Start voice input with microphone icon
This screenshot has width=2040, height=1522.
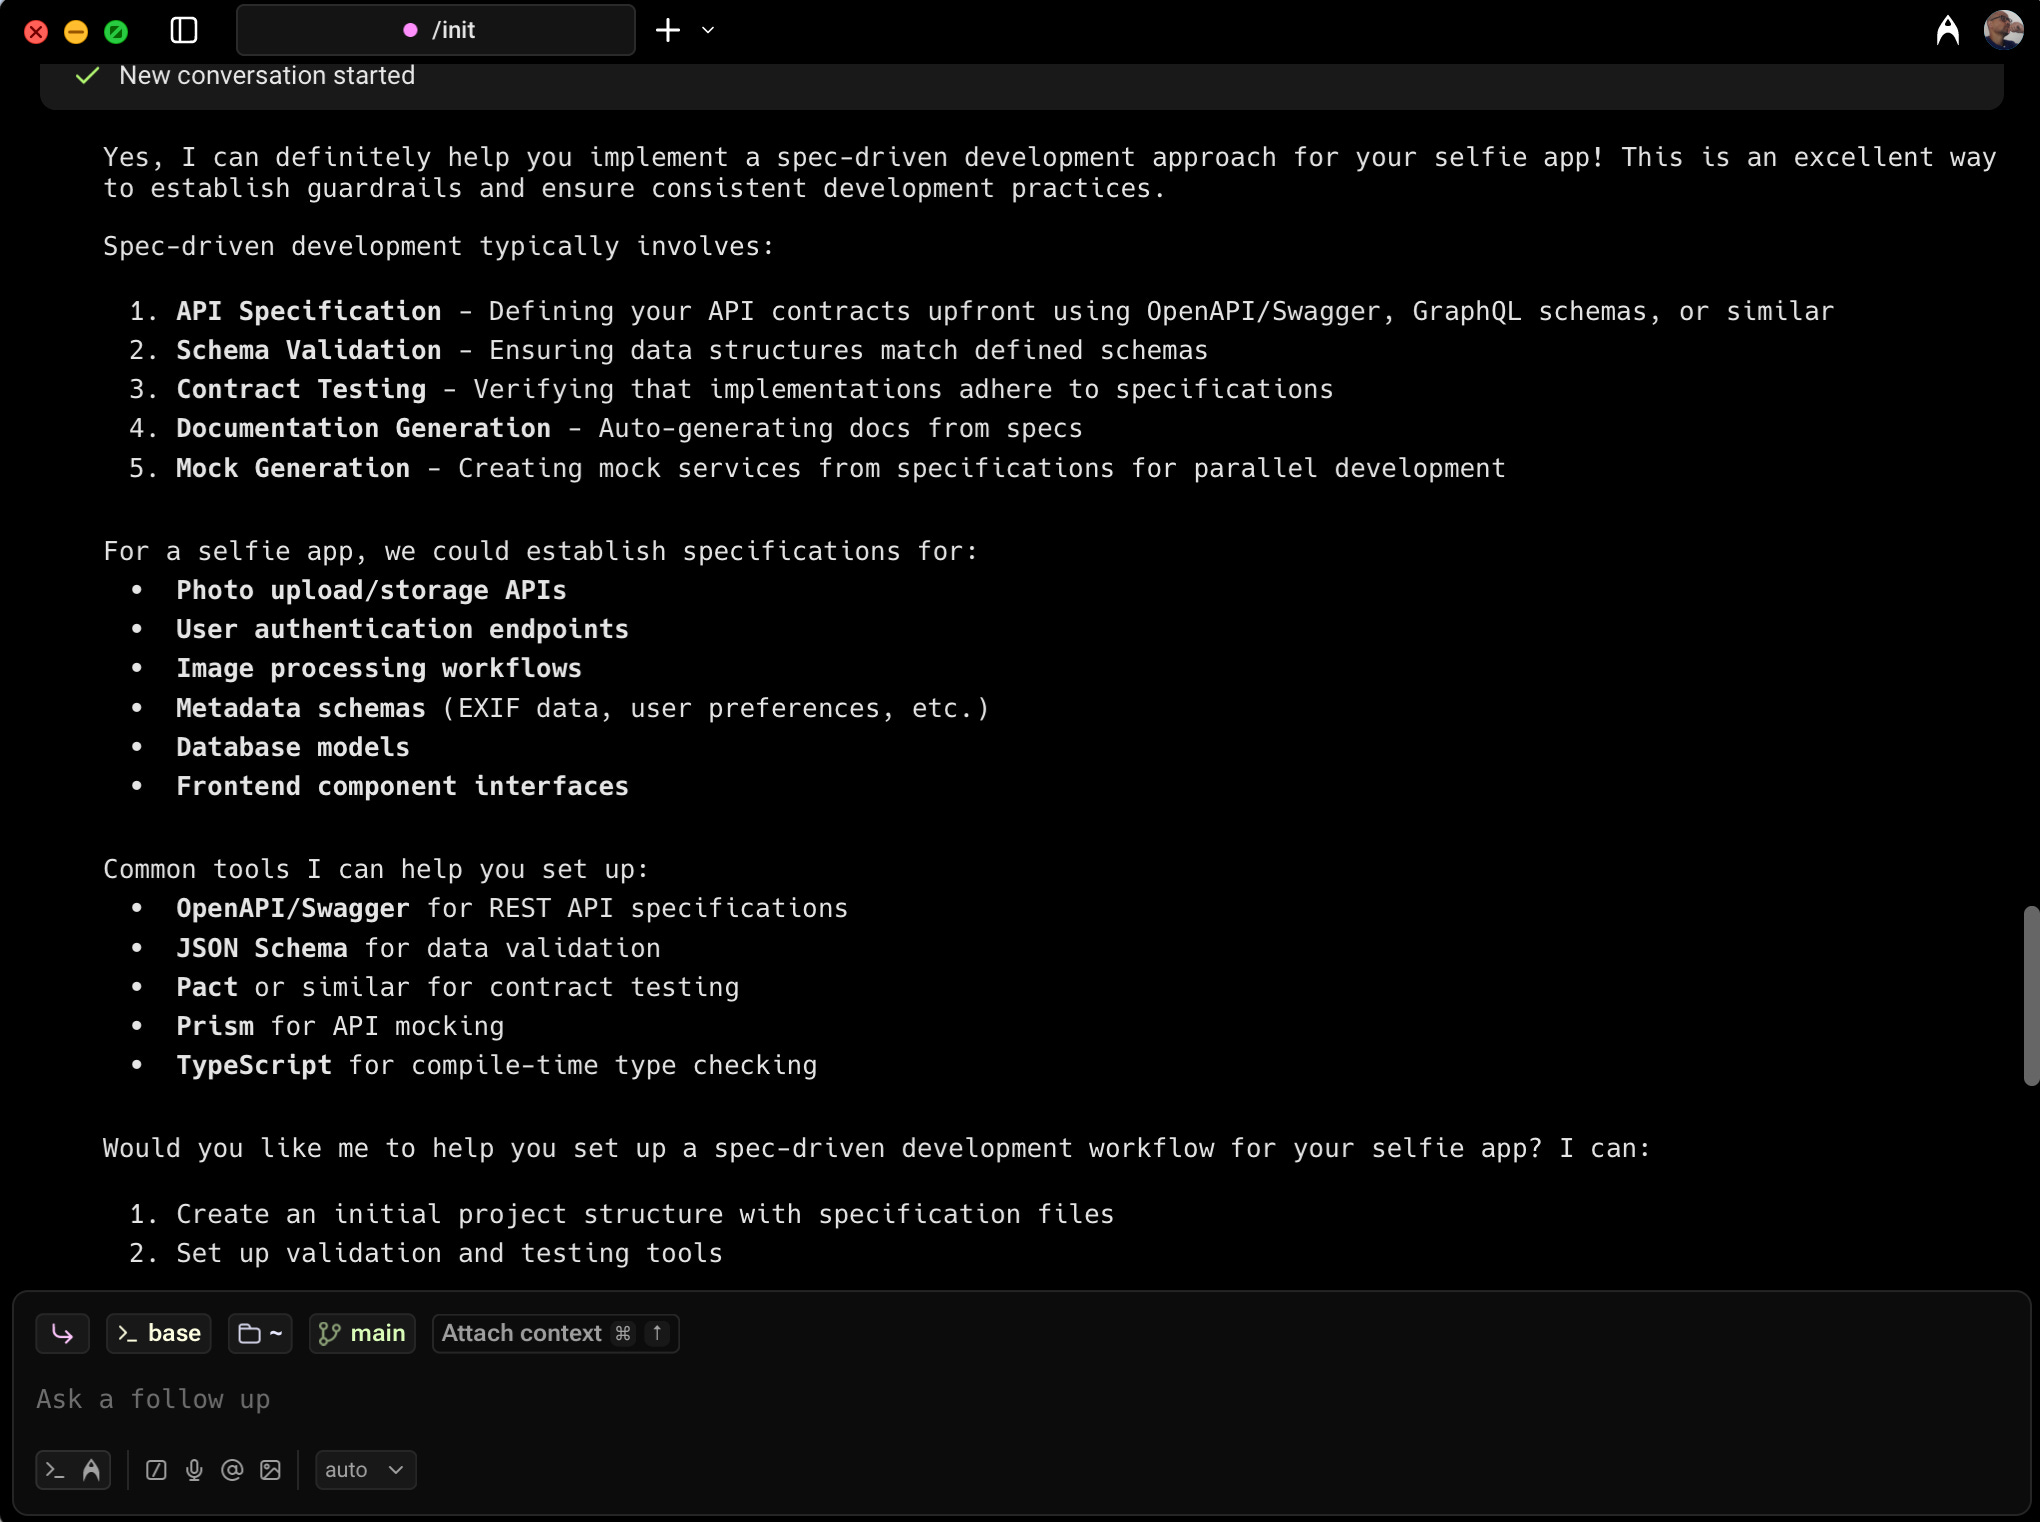point(194,1470)
